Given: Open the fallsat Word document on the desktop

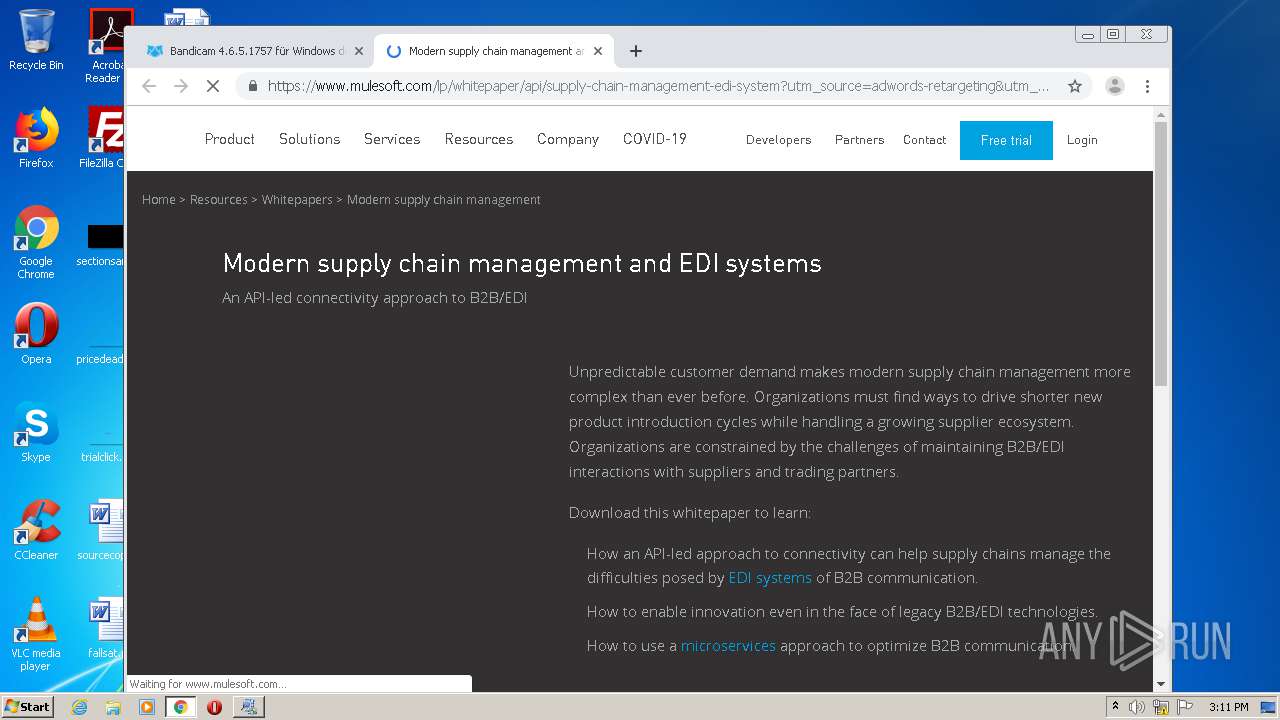Looking at the screenshot, I should tap(104, 628).
